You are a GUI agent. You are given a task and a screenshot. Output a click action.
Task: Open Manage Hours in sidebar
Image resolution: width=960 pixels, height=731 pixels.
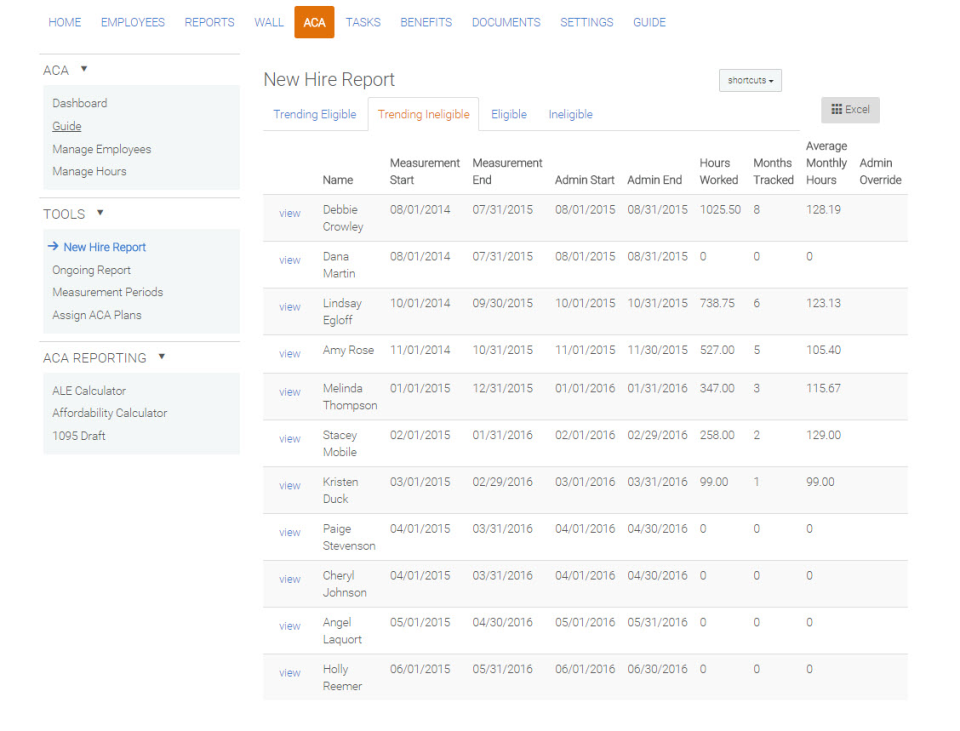(89, 171)
